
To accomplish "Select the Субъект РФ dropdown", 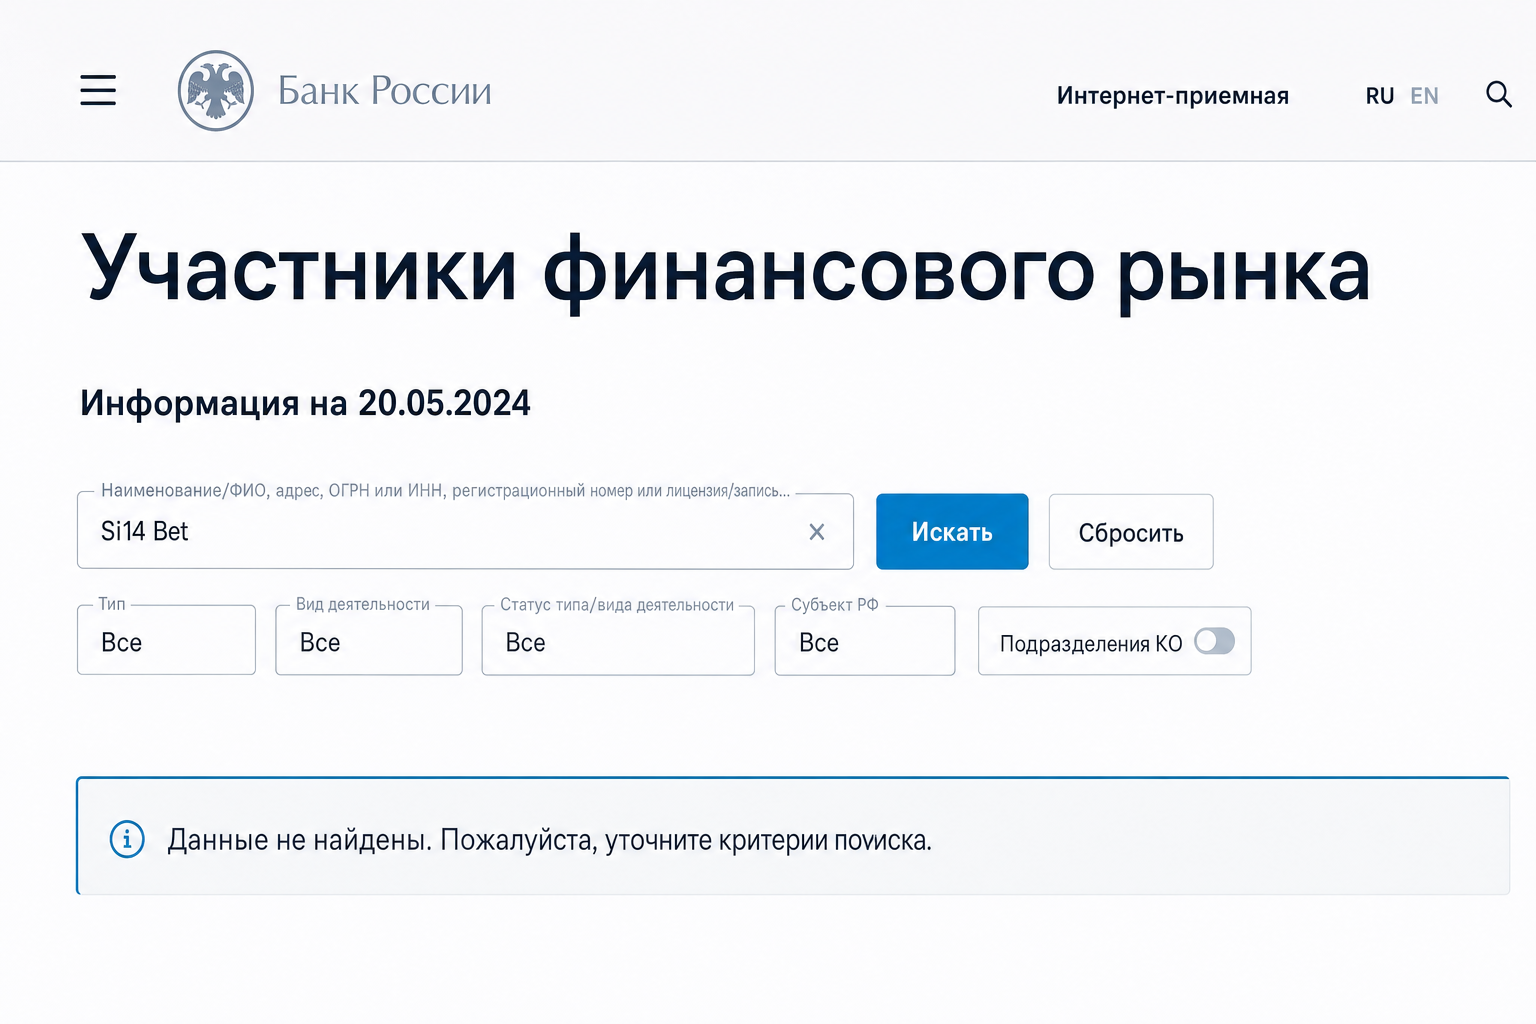I will 865,640.
